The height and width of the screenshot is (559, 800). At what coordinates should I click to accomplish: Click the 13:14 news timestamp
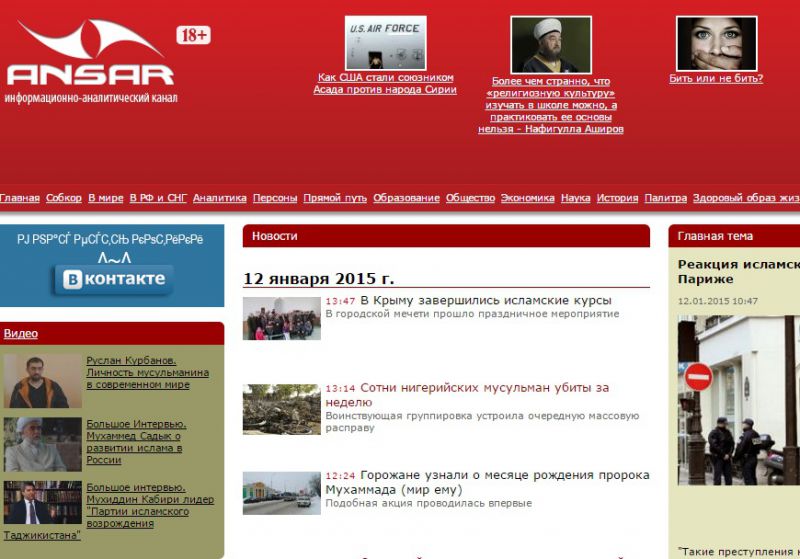coord(340,389)
